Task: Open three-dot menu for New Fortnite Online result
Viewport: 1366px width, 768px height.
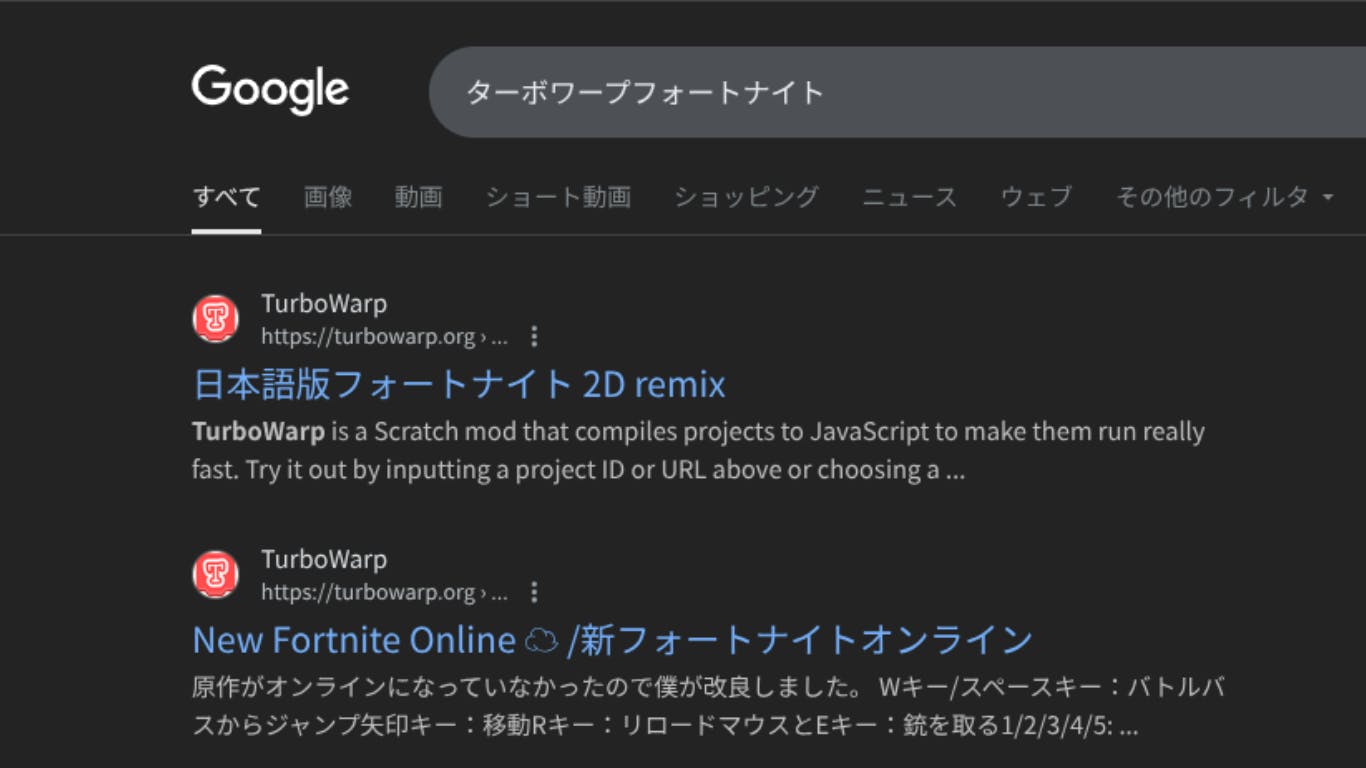Action: [x=534, y=592]
